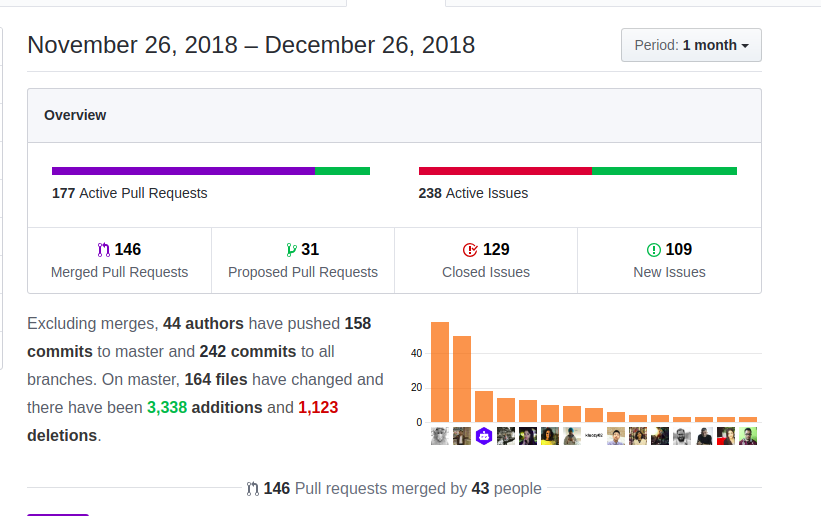Click the red closed issue icon next to 129
The width and height of the screenshot is (821, 516).
pos(470,250)
